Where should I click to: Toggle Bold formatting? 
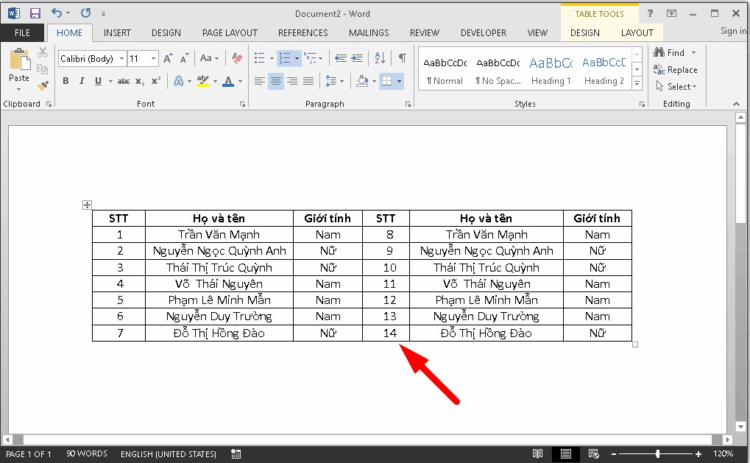(x=66, y=81)
